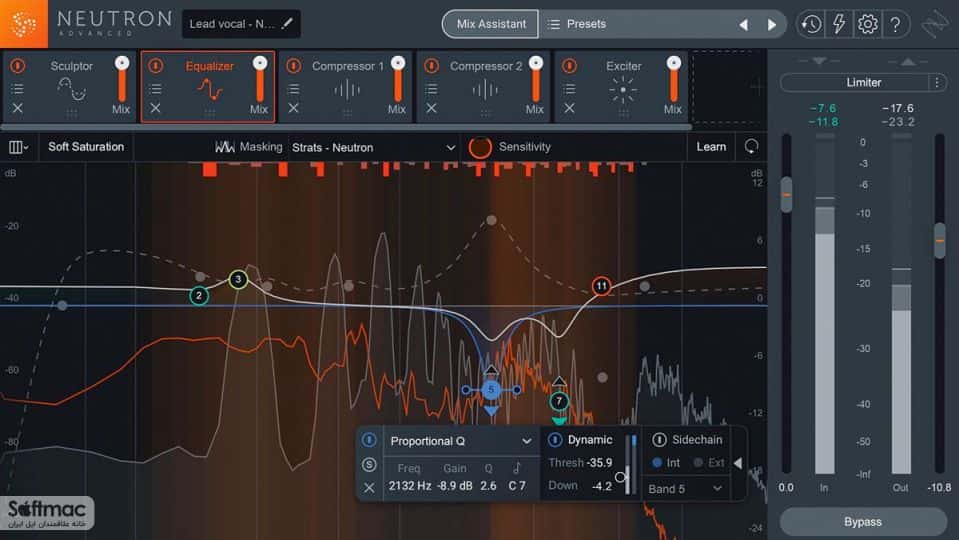Open the Presets browser

577,24
